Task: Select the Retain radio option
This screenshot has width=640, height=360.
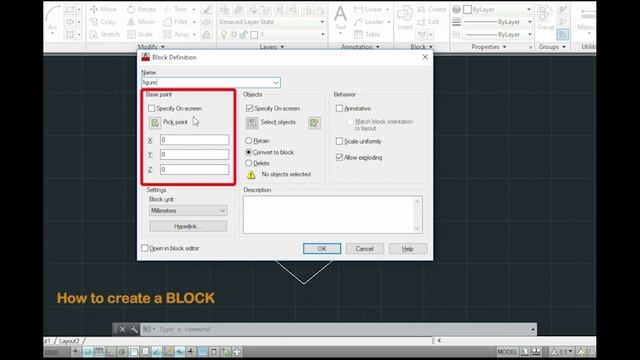Action: (x=249, y=140)
